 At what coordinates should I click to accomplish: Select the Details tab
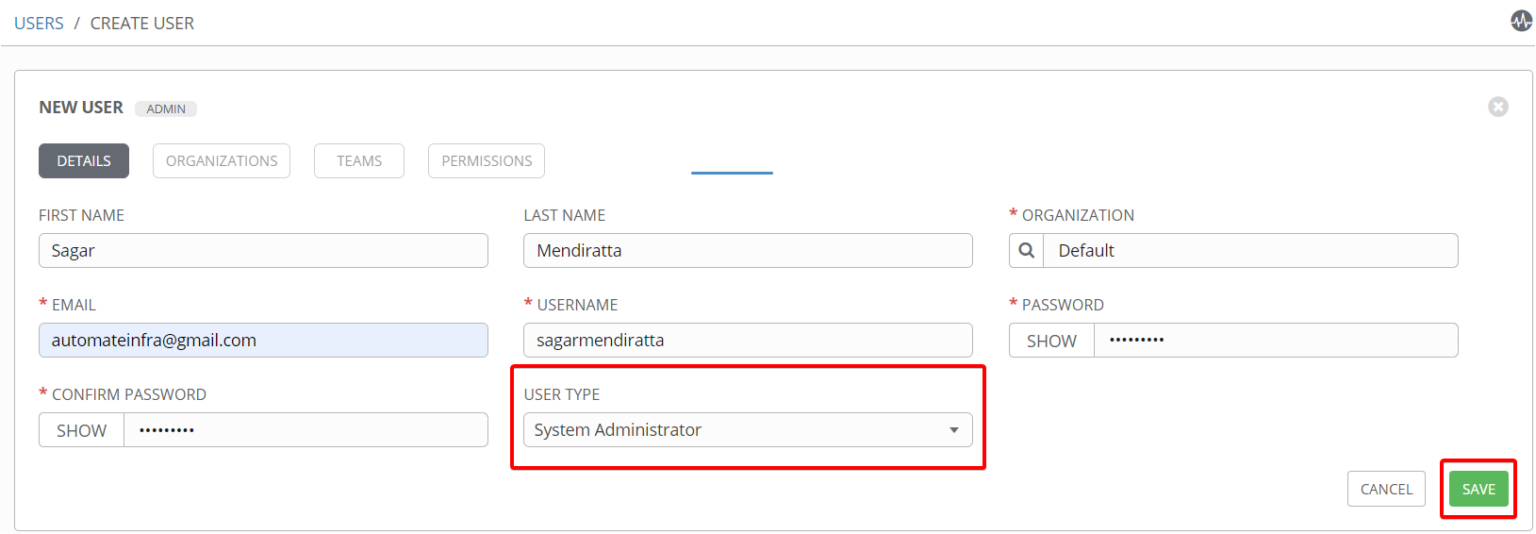(x=84, y=161)
